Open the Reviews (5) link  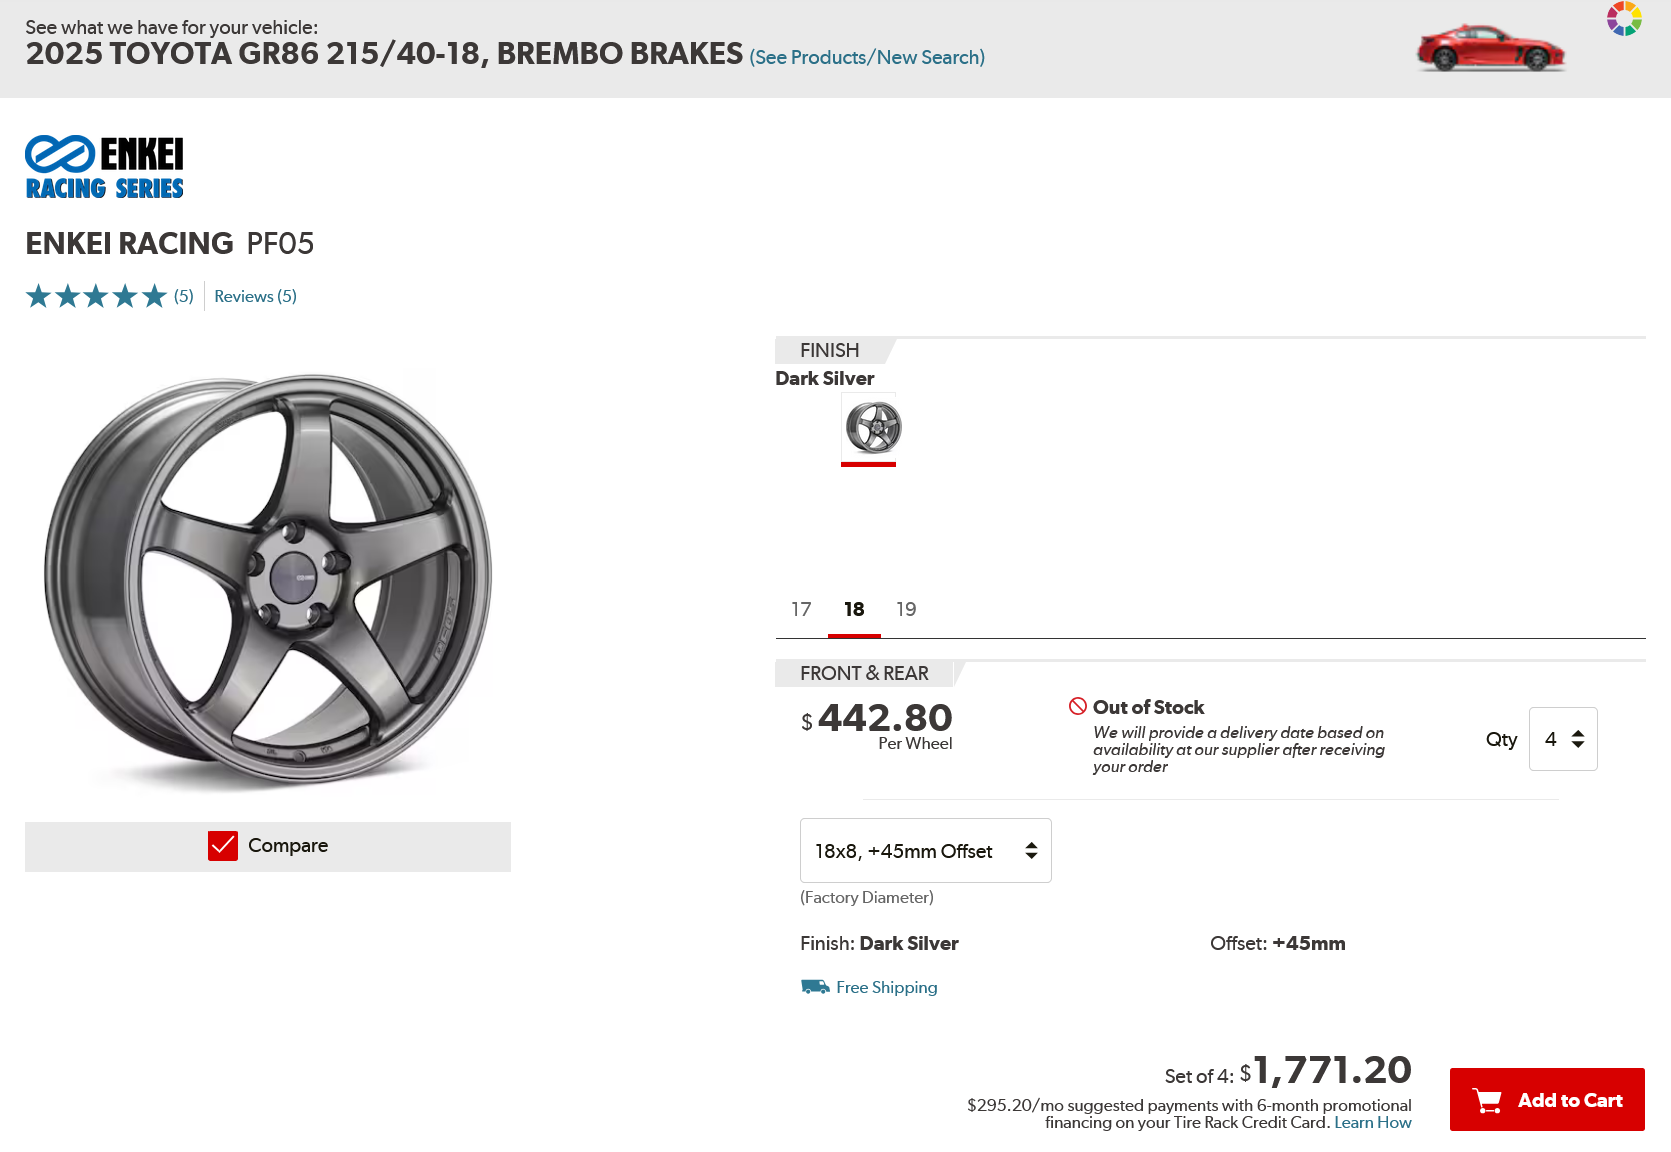pyautogui.click(x=255, y=296)
